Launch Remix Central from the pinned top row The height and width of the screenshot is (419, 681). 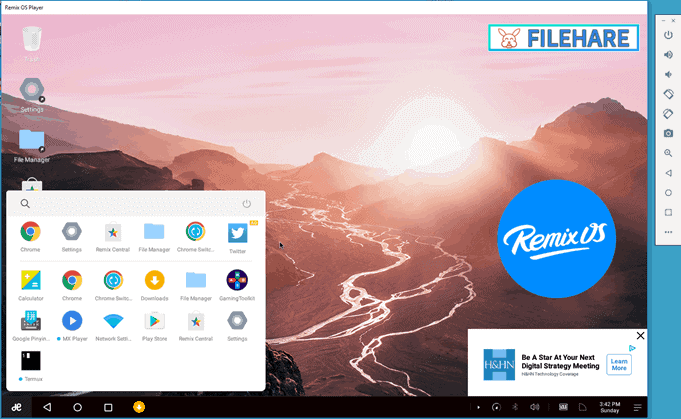tap(113, 232)
